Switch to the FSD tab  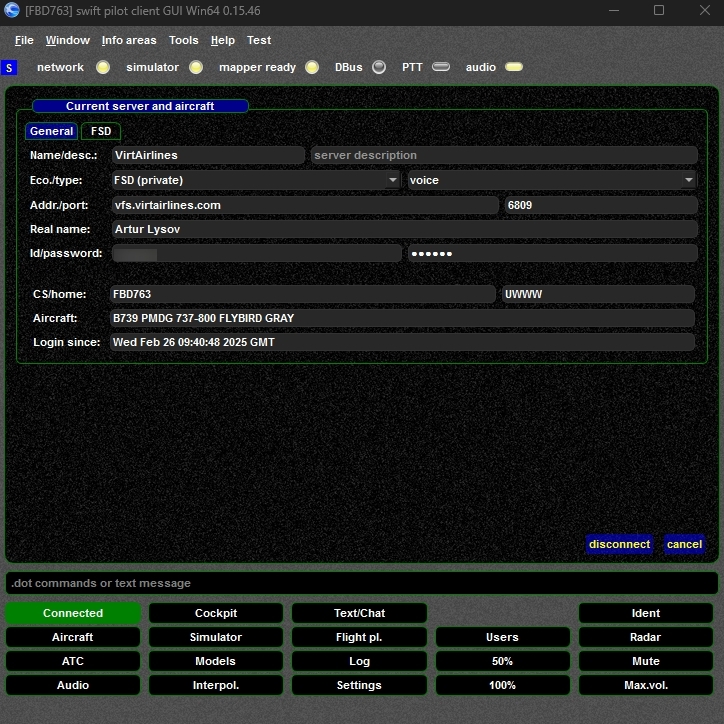[101, 131]
